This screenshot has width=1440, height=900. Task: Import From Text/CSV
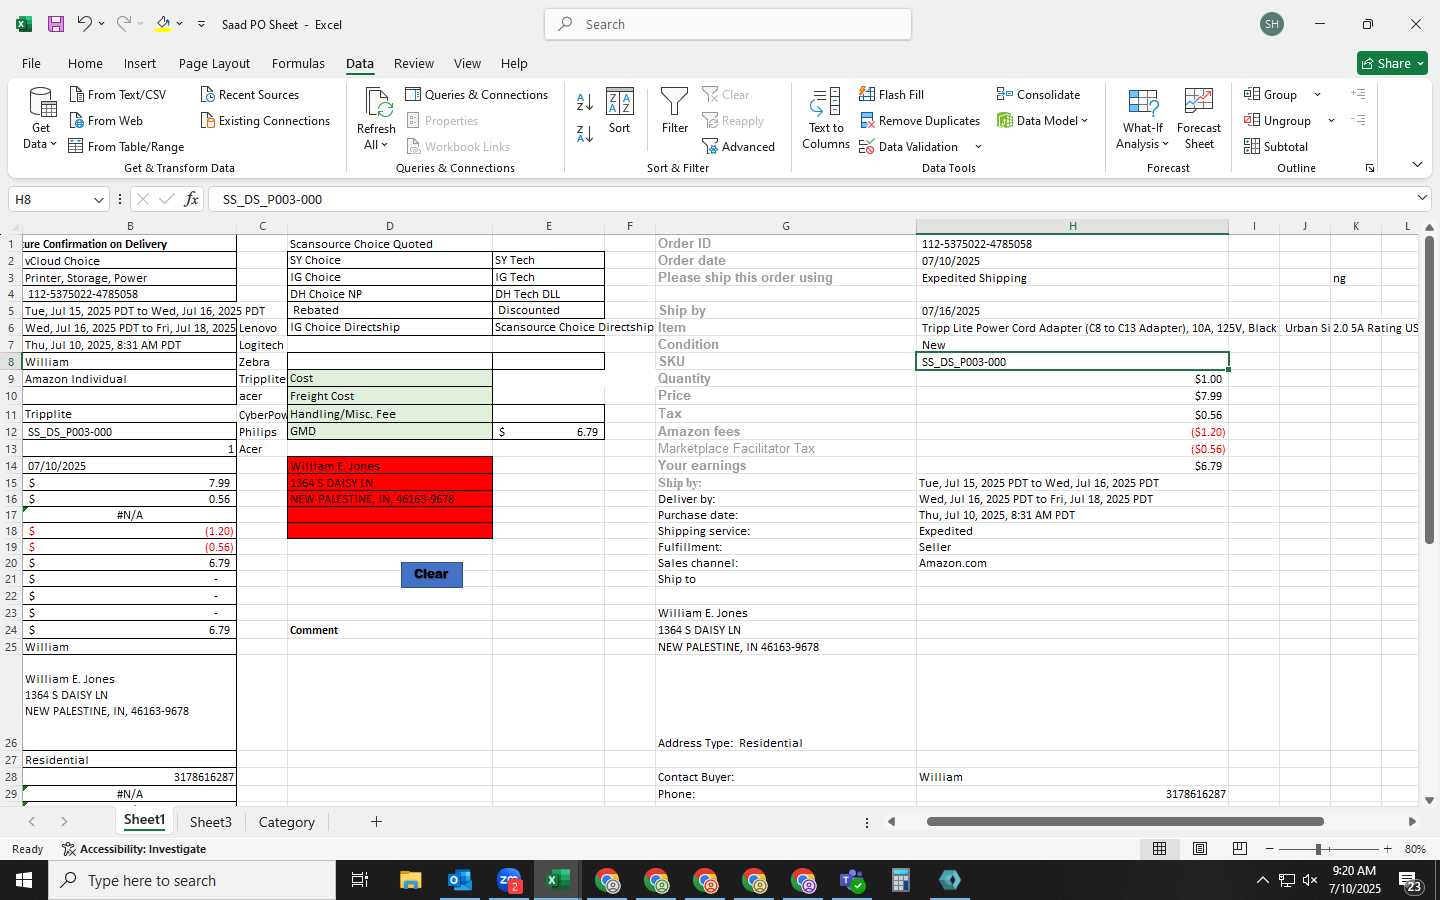118,94
